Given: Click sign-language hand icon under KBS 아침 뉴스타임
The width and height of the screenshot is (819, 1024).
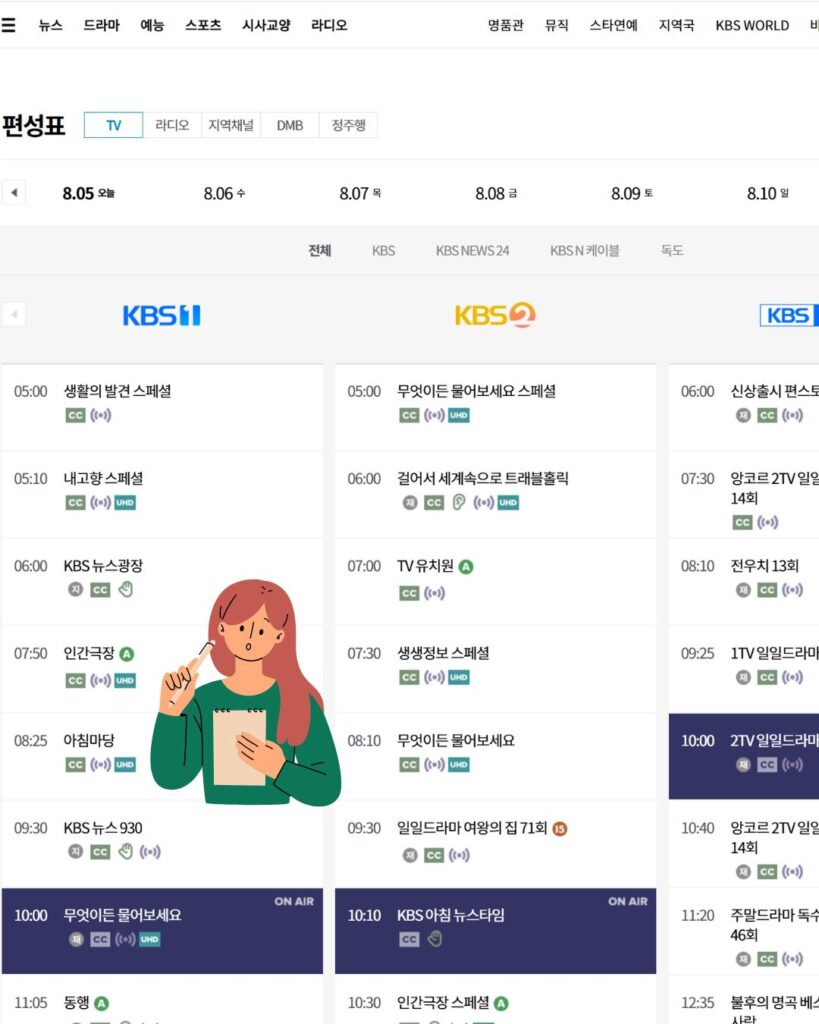Looking at the screenshot, I should [x=435, y=939].
